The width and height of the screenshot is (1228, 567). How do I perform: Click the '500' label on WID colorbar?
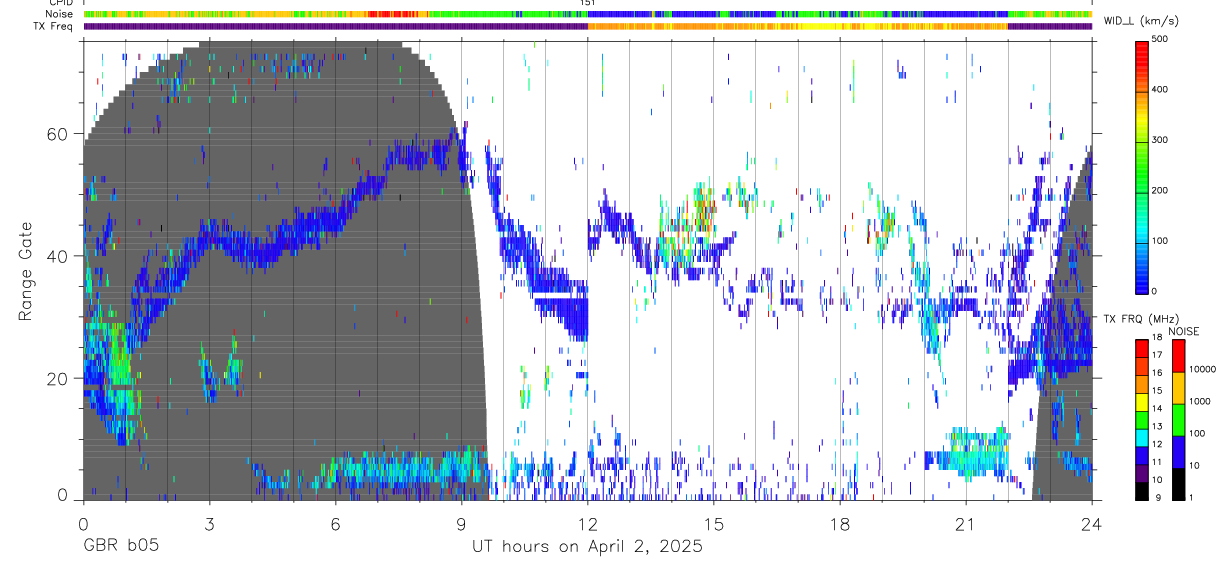point(1161,39)
